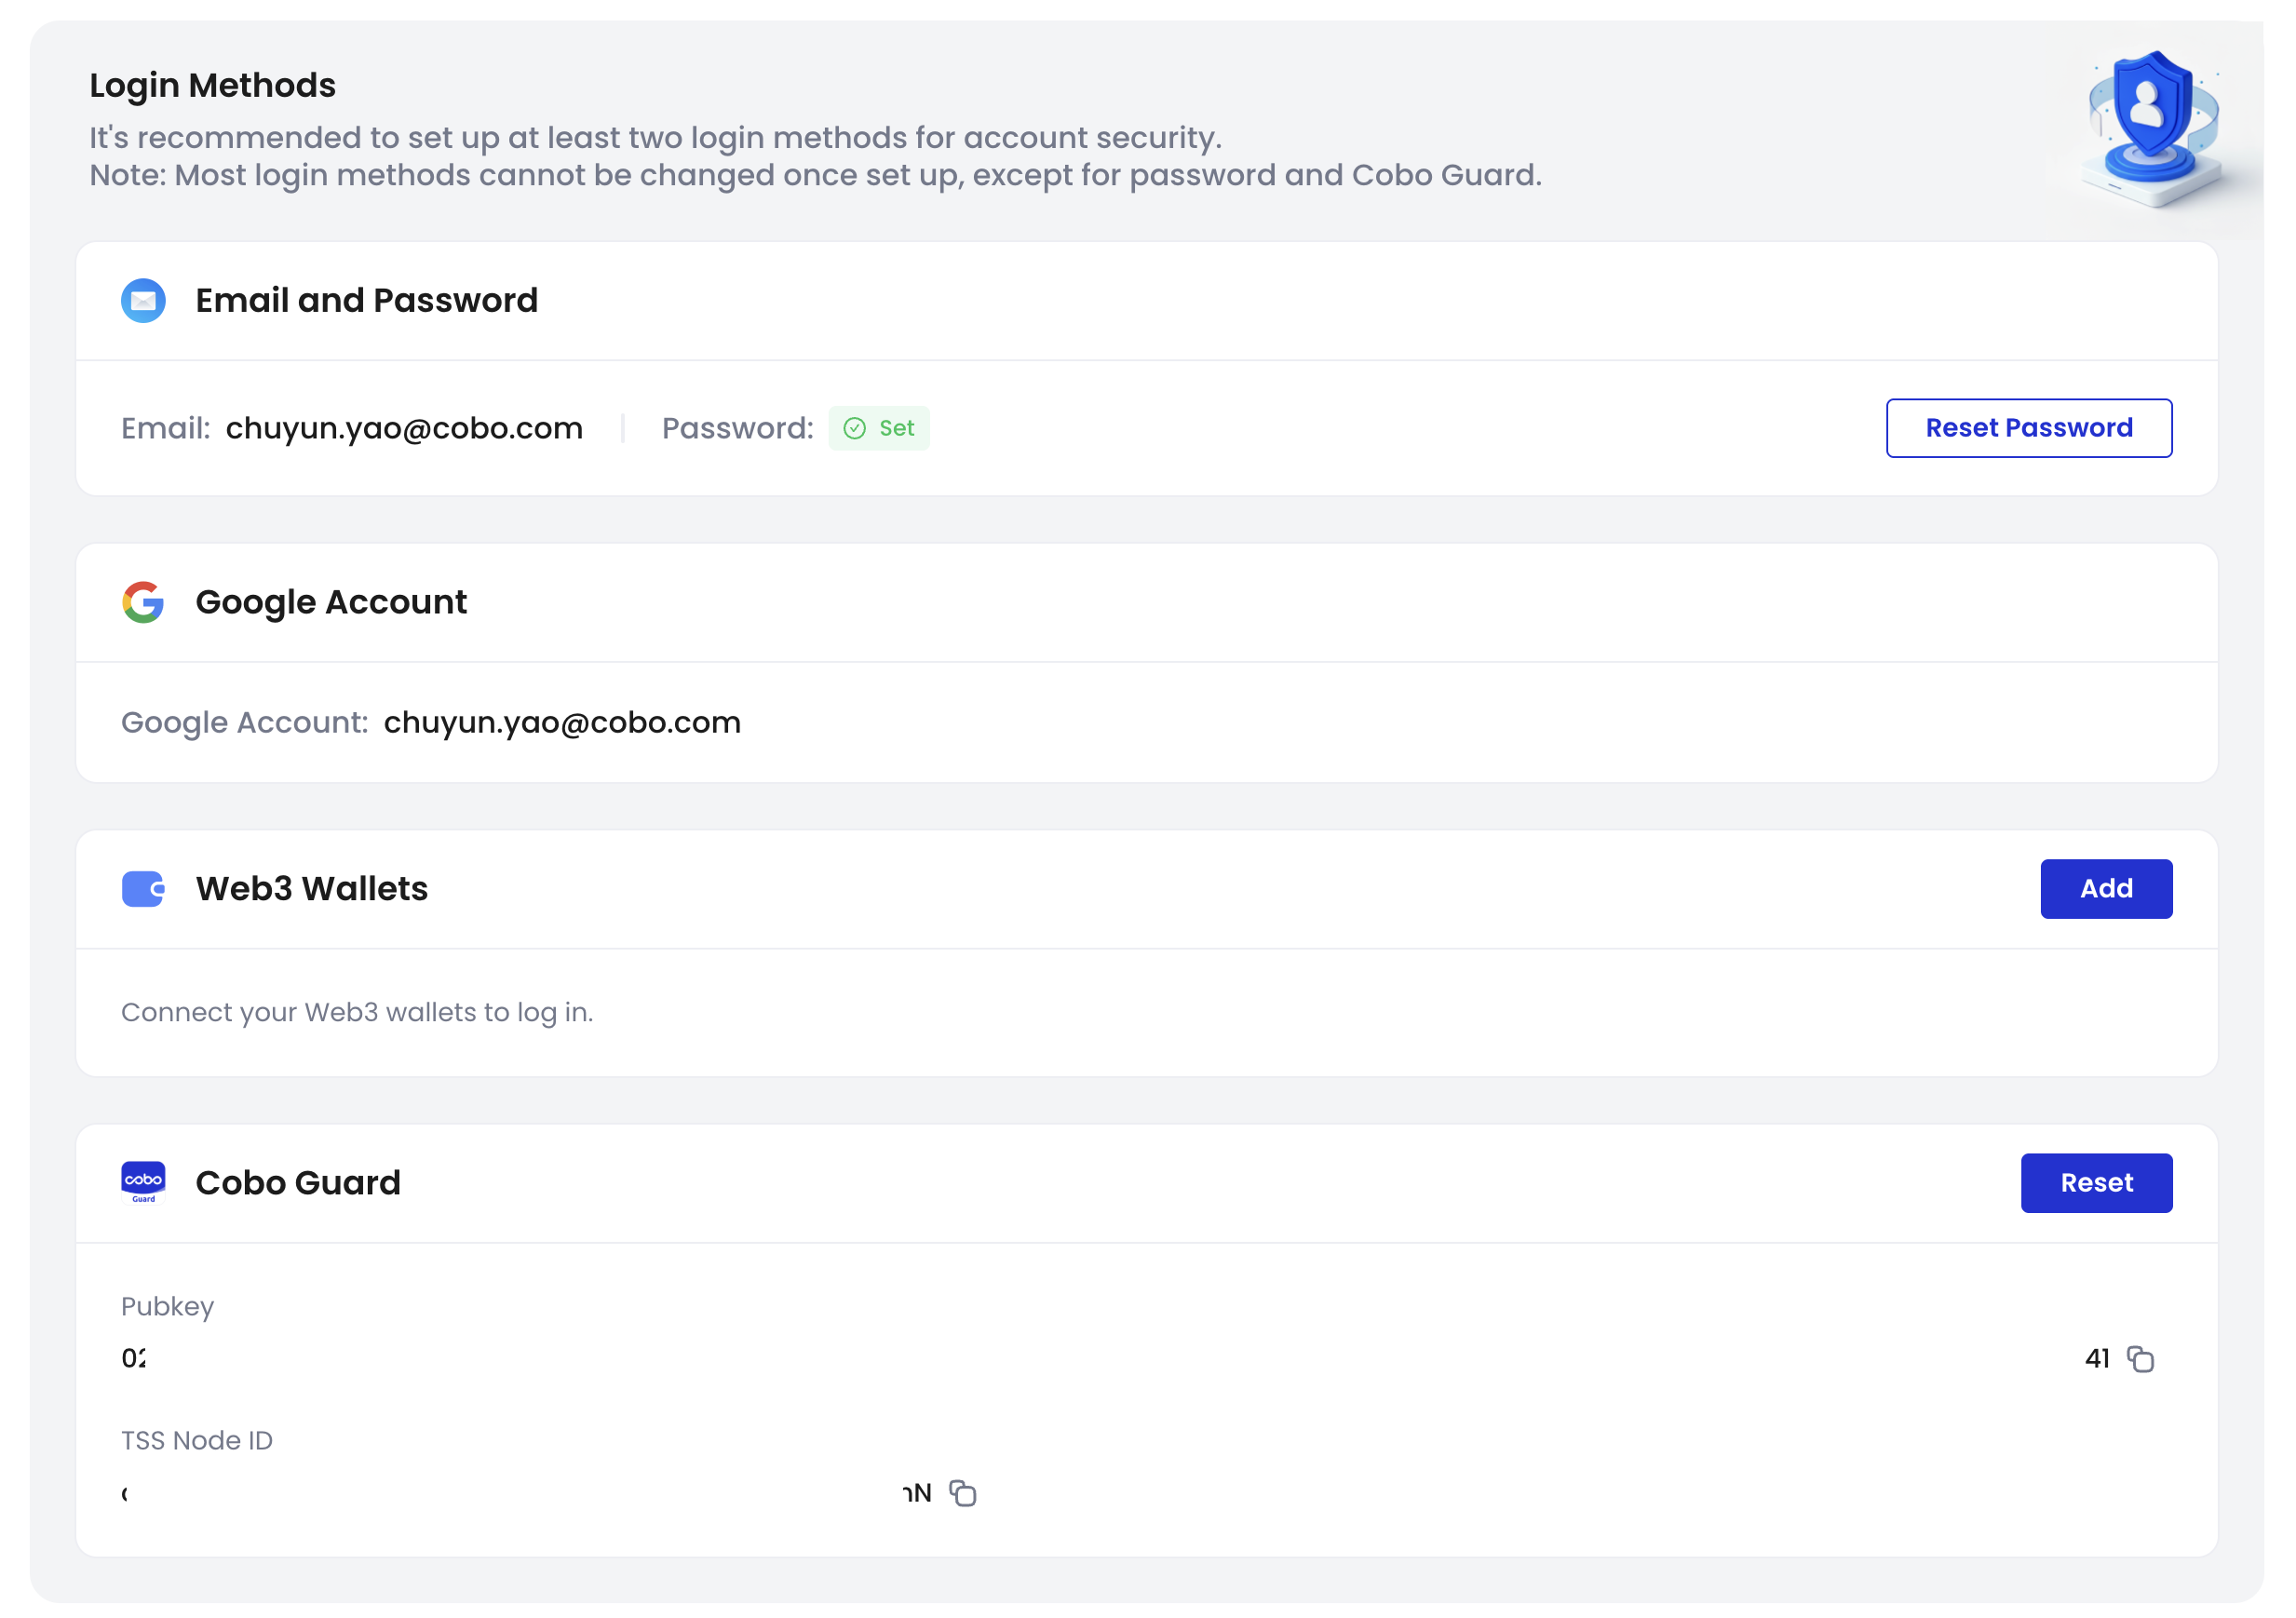Click the Cobo Guard heading text

pos(298,1182)
